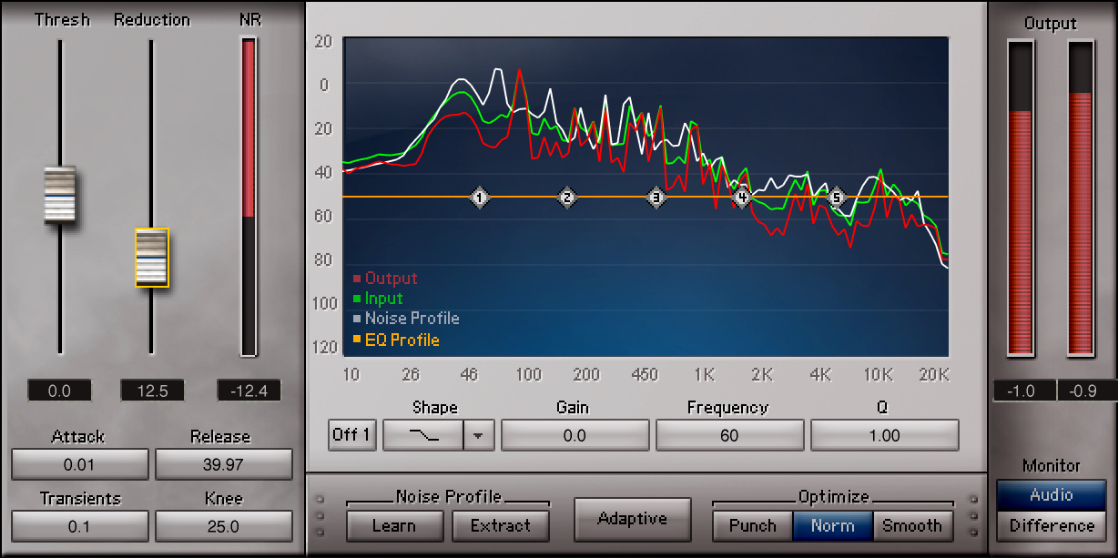The width and height of the screenshot is (1118, 558).
Task: Edit the Q field 1.00
Action: (885, 435)
